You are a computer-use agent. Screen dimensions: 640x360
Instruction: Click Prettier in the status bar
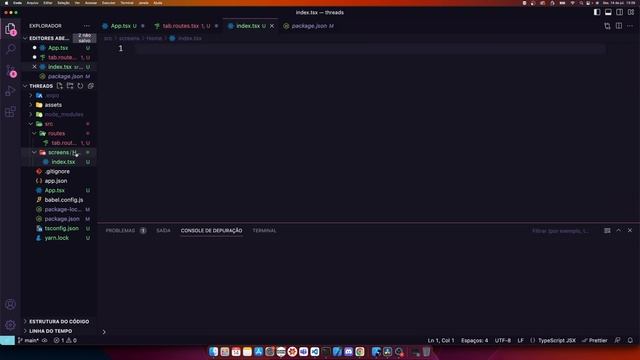pos(595,340)
